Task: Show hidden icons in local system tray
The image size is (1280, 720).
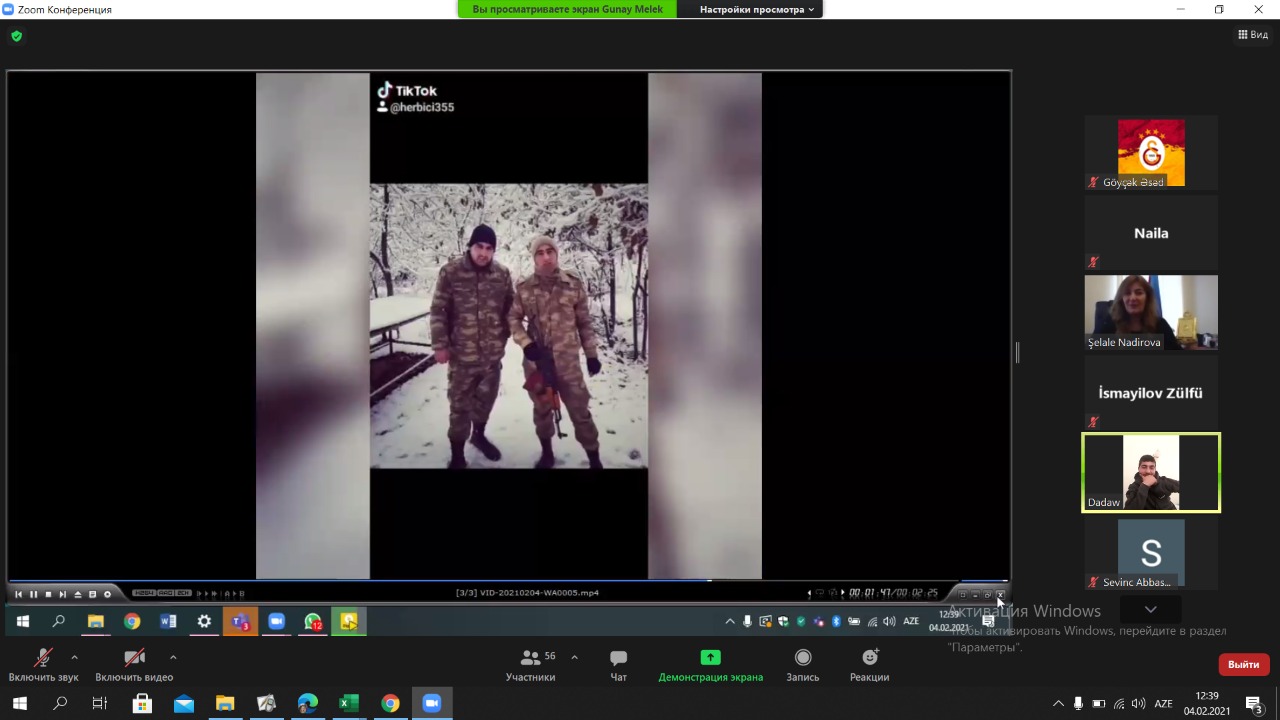Action: [x=1058, y=703]
